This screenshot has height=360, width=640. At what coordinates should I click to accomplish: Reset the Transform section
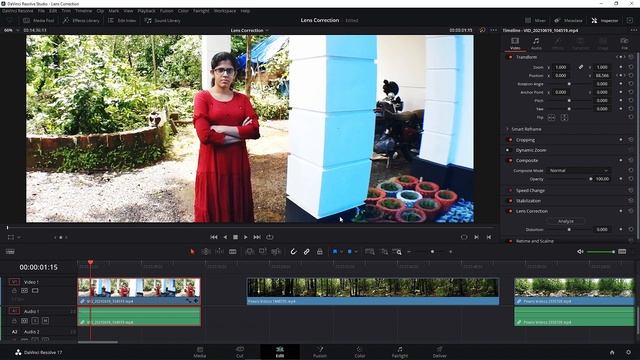tap(631, 57)
